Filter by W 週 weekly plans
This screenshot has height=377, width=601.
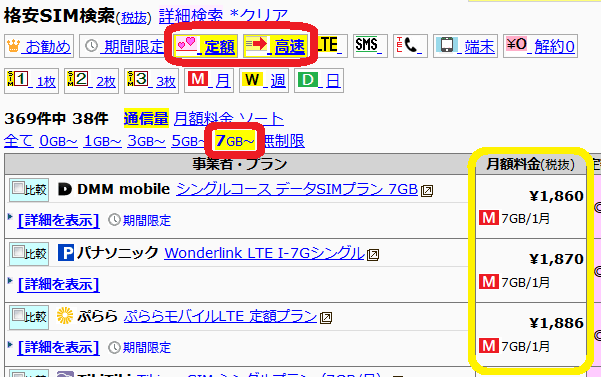point(264,80)
